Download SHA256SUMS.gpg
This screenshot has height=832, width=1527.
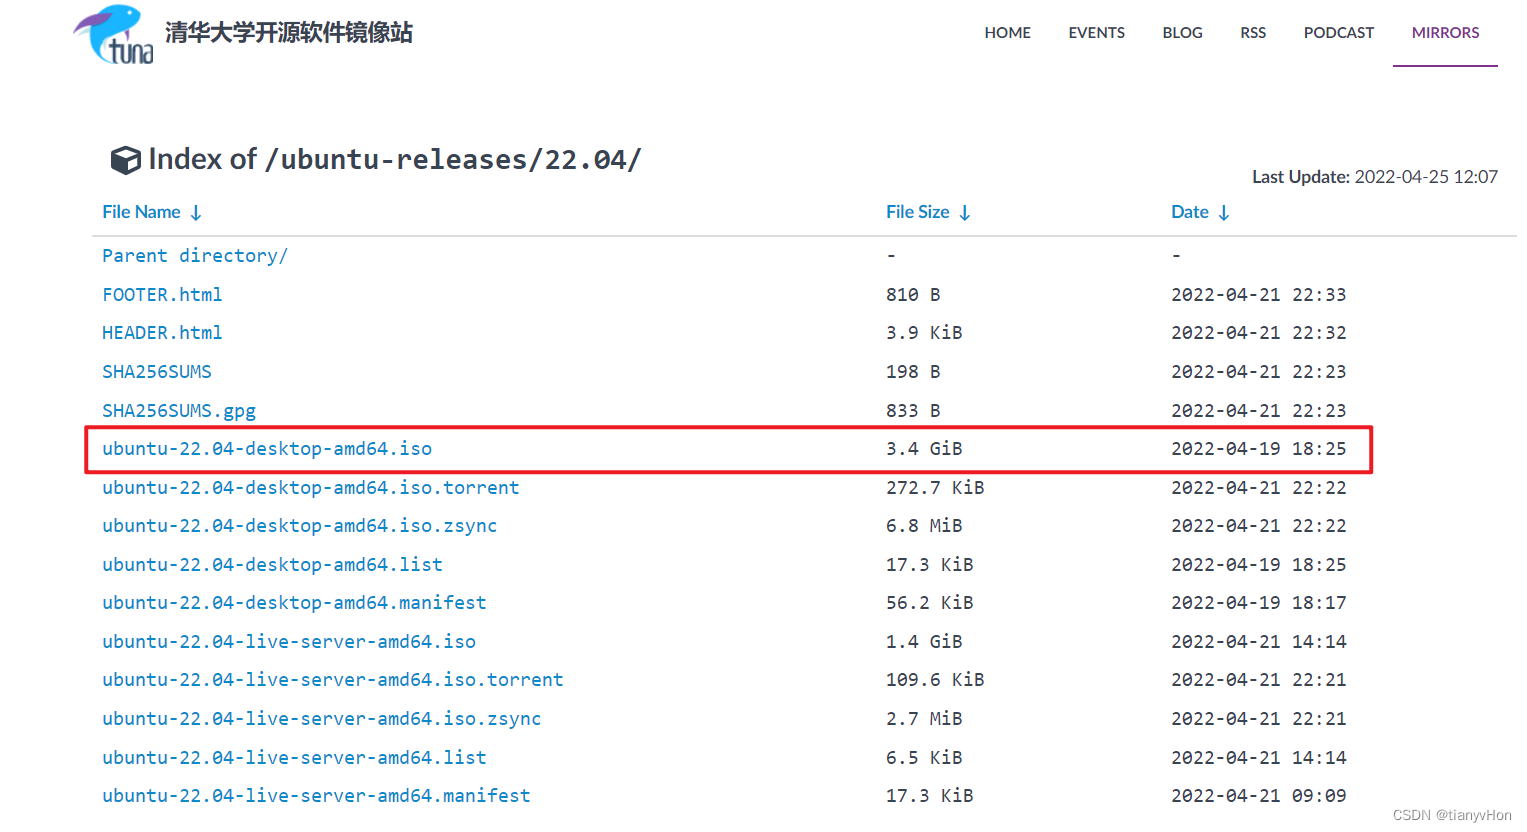coord(179,411)
